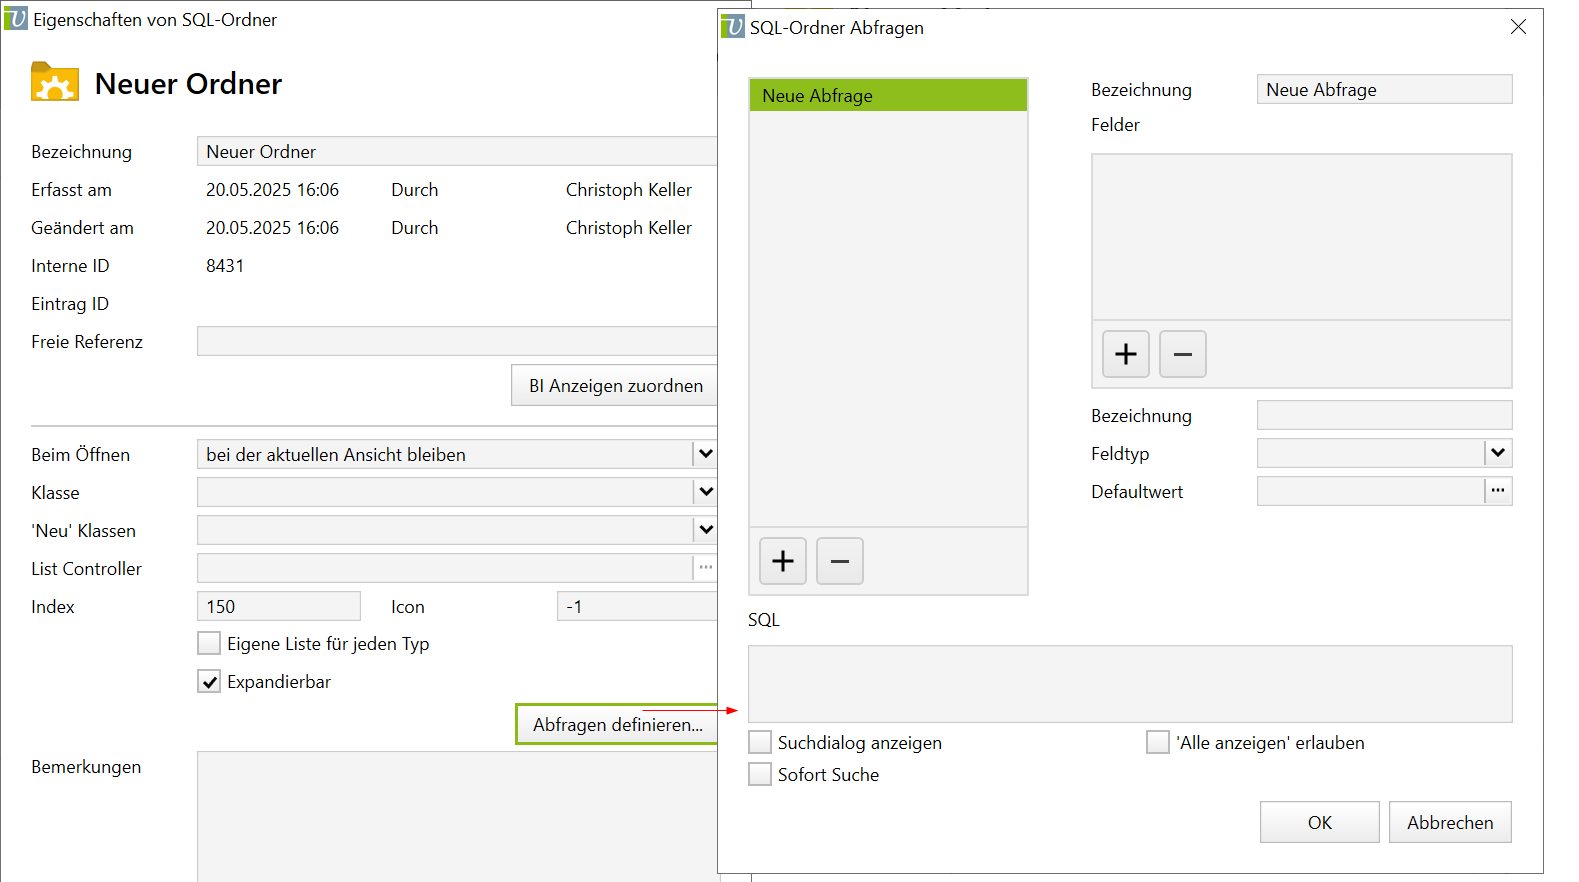Tick Eigene Liste für jeden Typ

[x=209, y=643]
